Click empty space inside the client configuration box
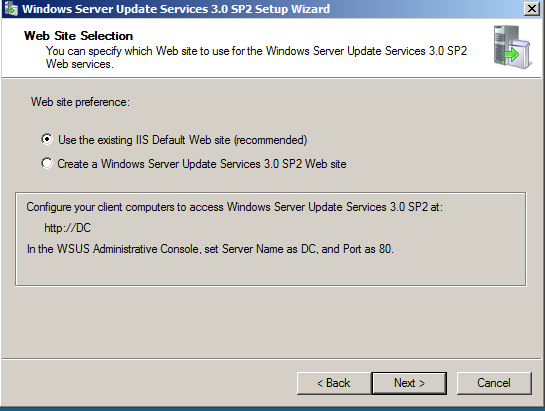The height and width of the screenshot is (411, 545). pos(271,271)
